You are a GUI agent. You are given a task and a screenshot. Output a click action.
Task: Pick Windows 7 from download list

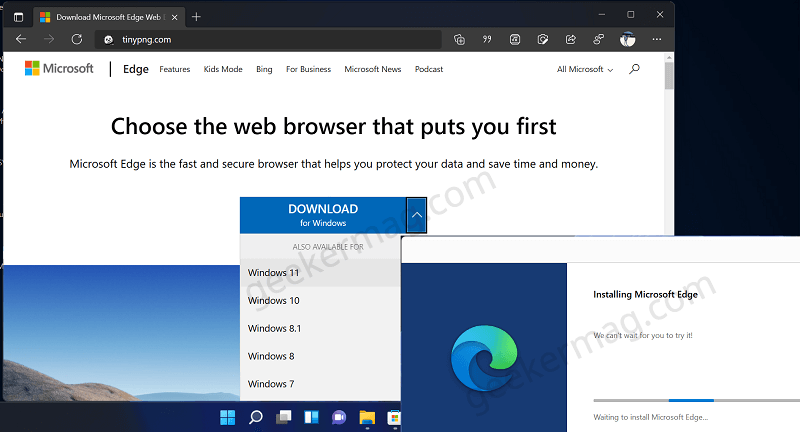coord(320,384)
